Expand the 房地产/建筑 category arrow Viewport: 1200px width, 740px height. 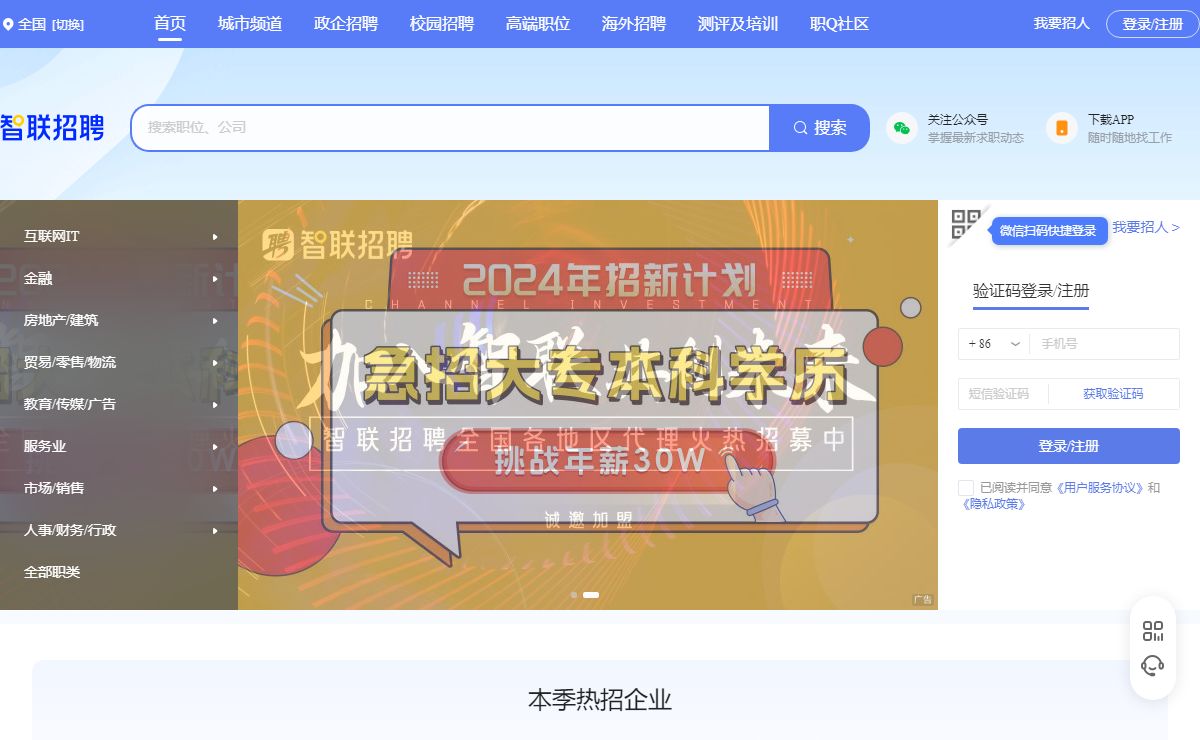215,321
